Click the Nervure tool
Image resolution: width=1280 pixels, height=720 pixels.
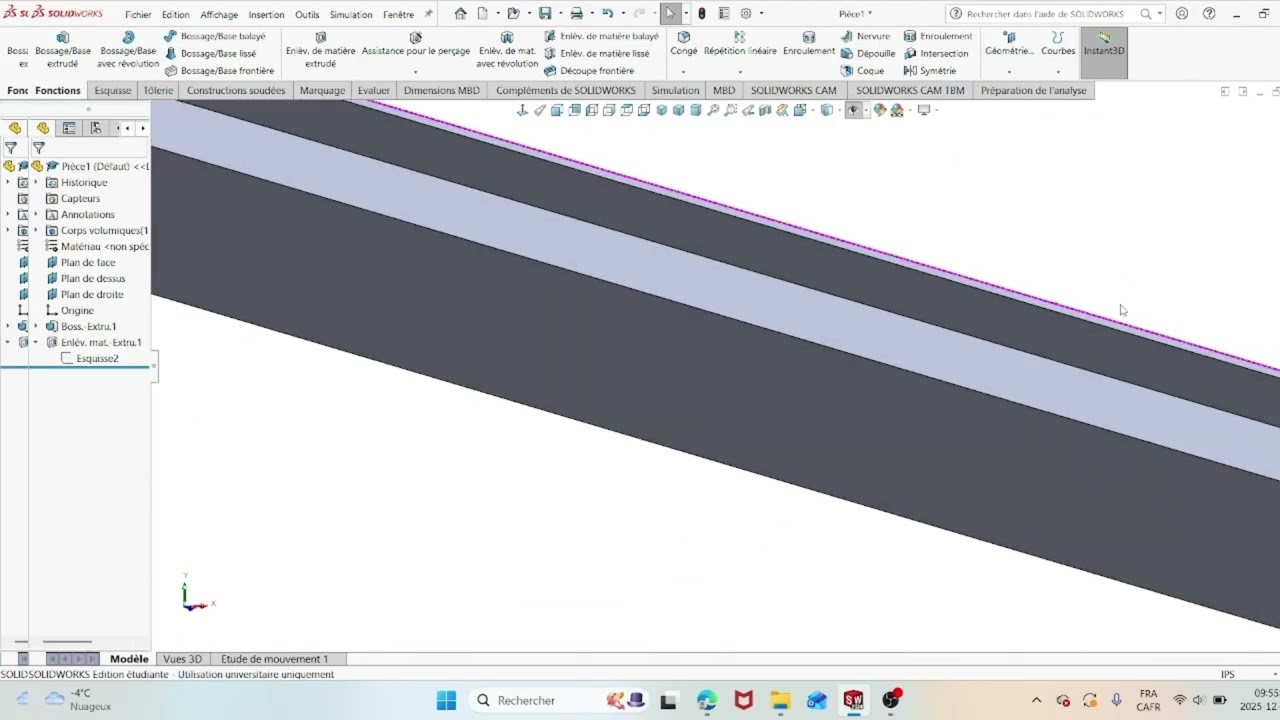tap(866, 36)
